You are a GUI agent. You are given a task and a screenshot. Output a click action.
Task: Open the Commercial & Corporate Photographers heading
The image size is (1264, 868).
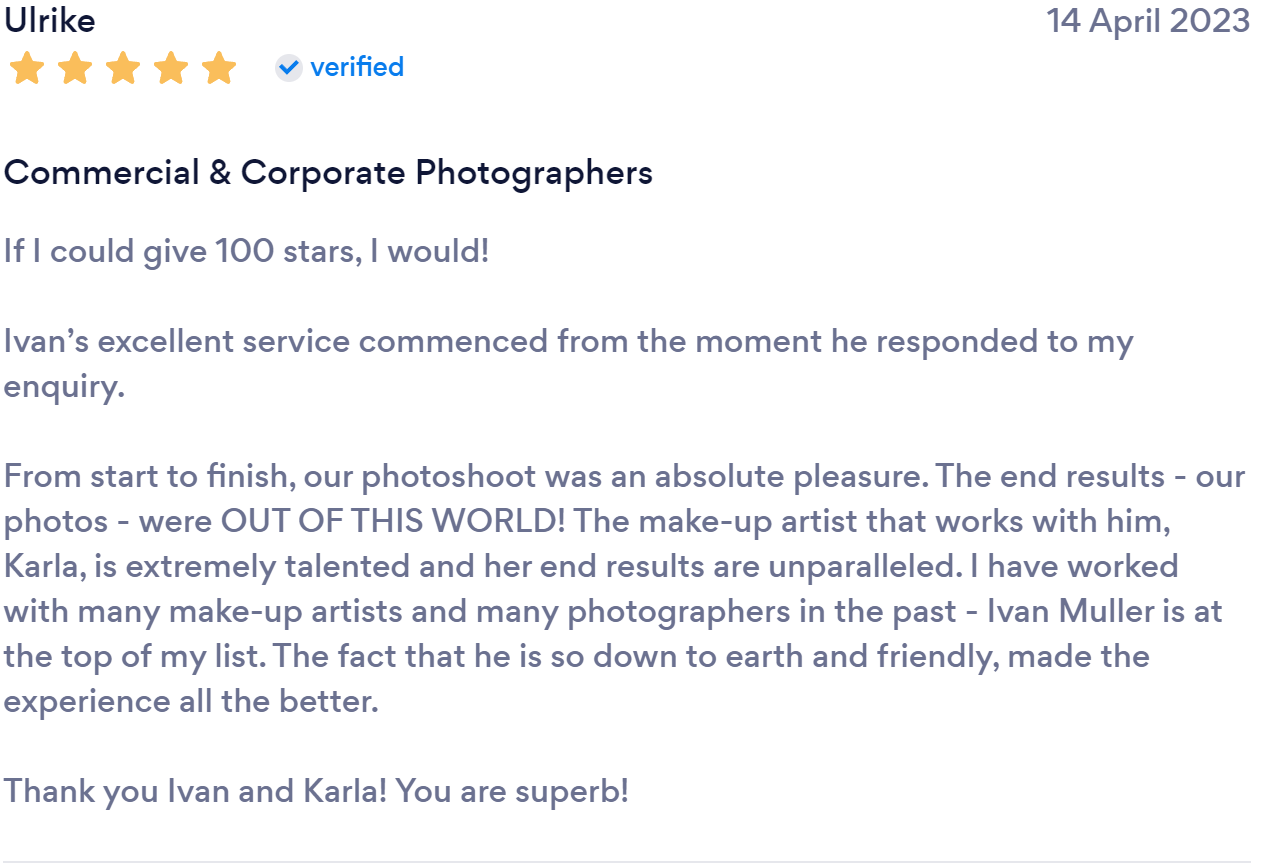328,173
